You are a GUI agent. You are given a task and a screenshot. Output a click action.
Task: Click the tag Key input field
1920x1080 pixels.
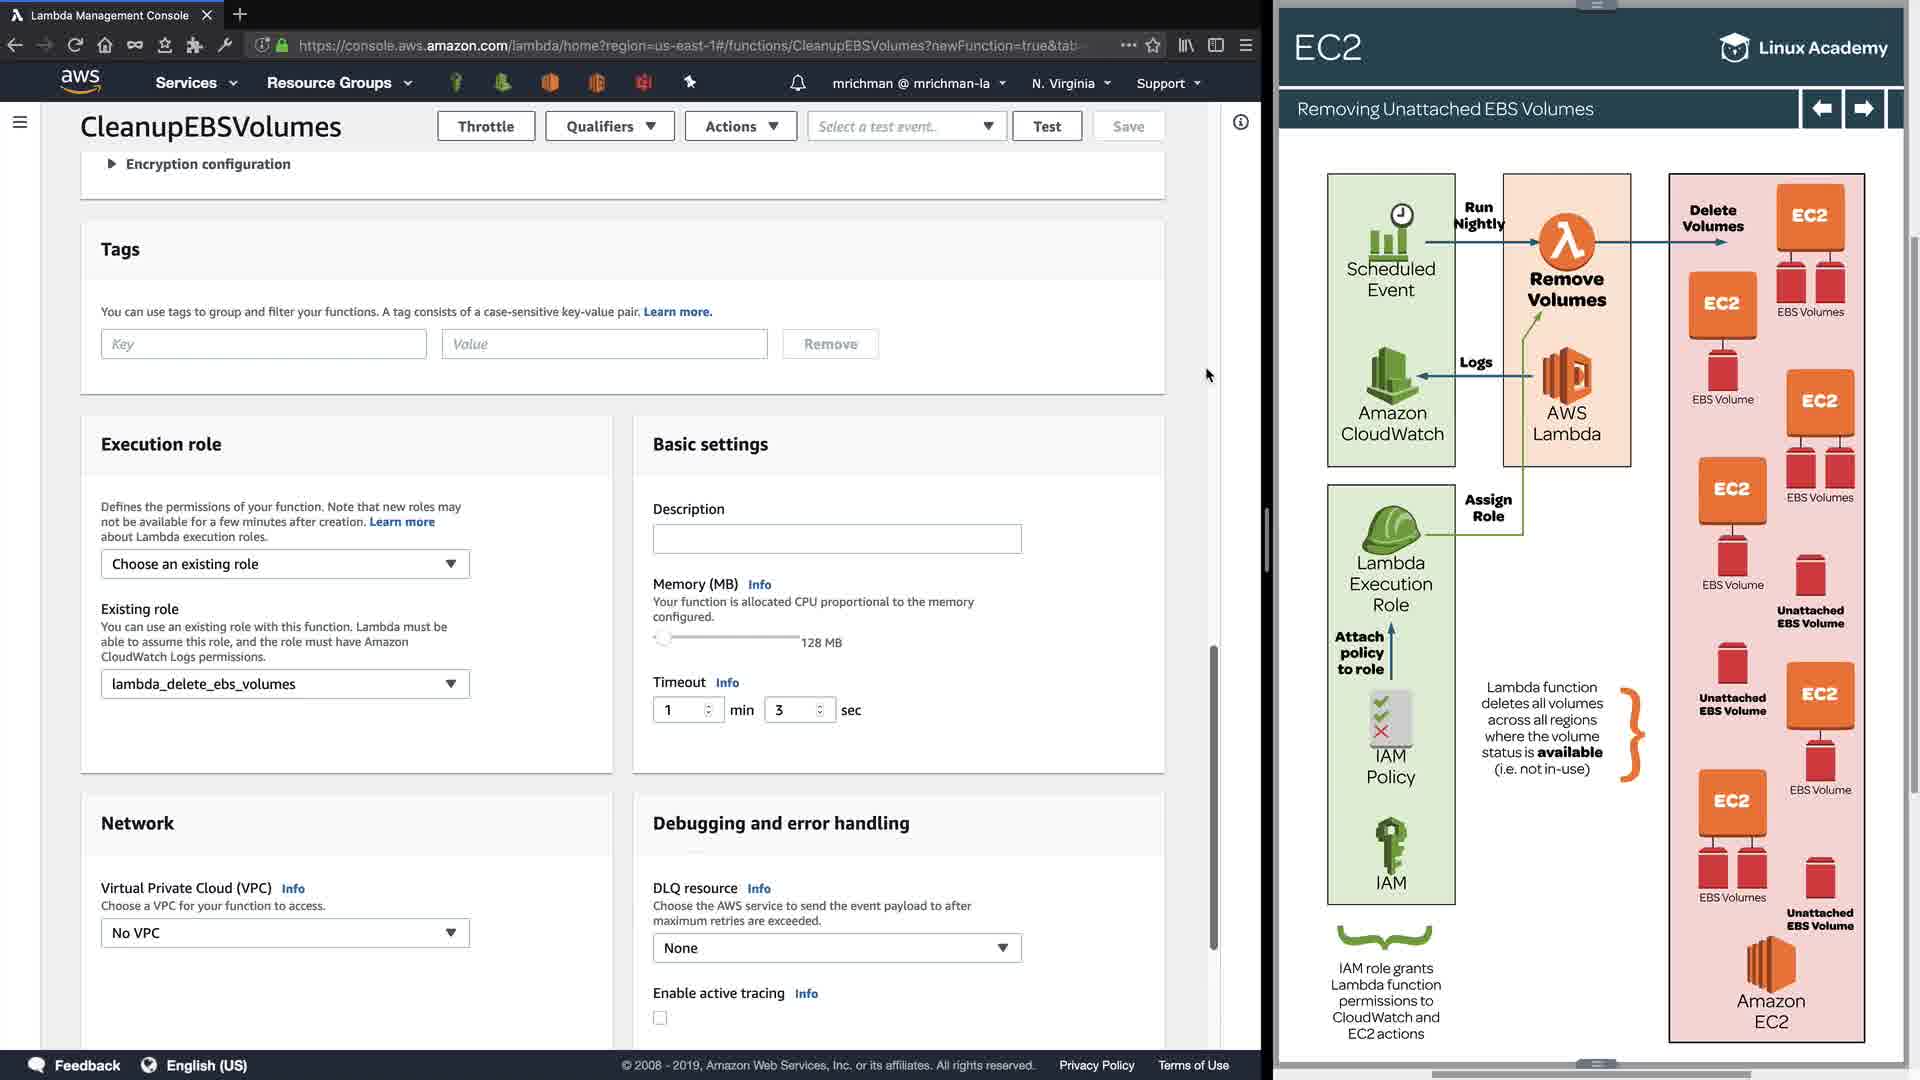[263, 344]
